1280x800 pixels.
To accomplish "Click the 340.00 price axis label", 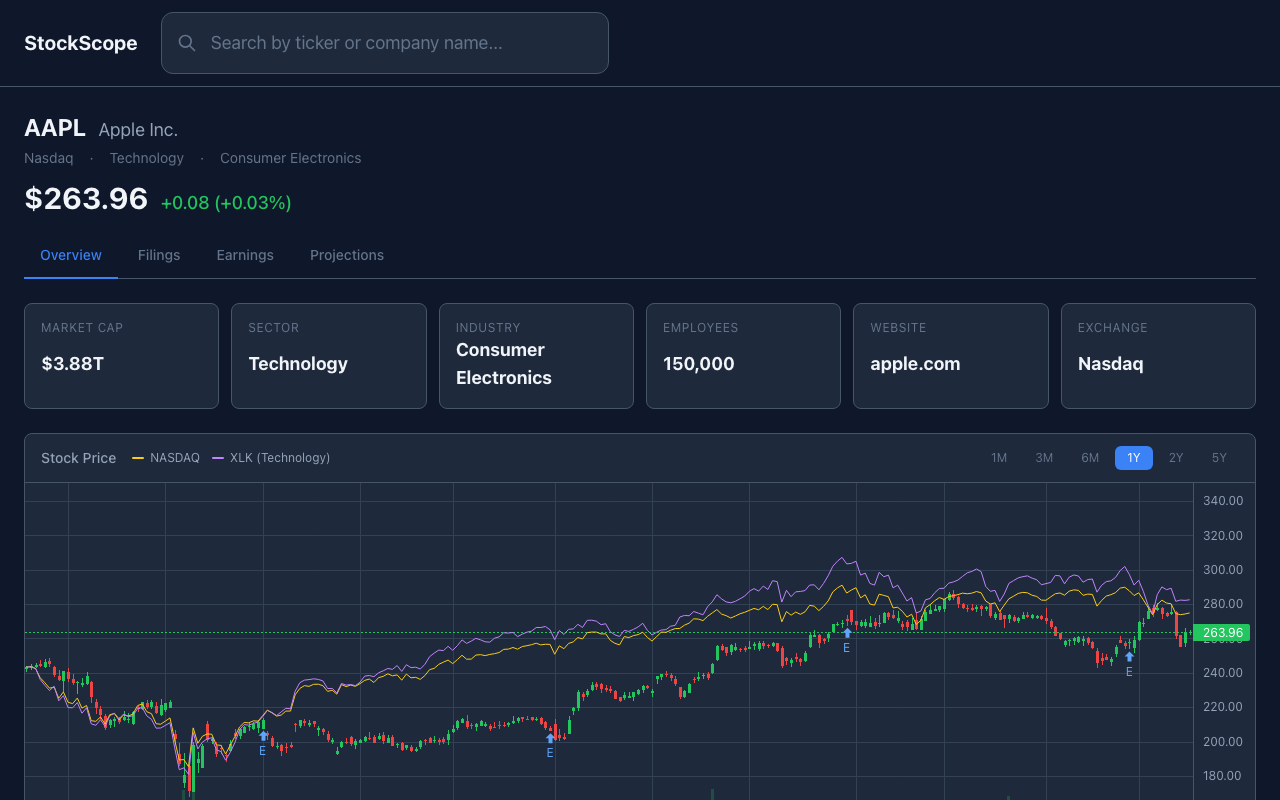I will [x=1222, y=501].
